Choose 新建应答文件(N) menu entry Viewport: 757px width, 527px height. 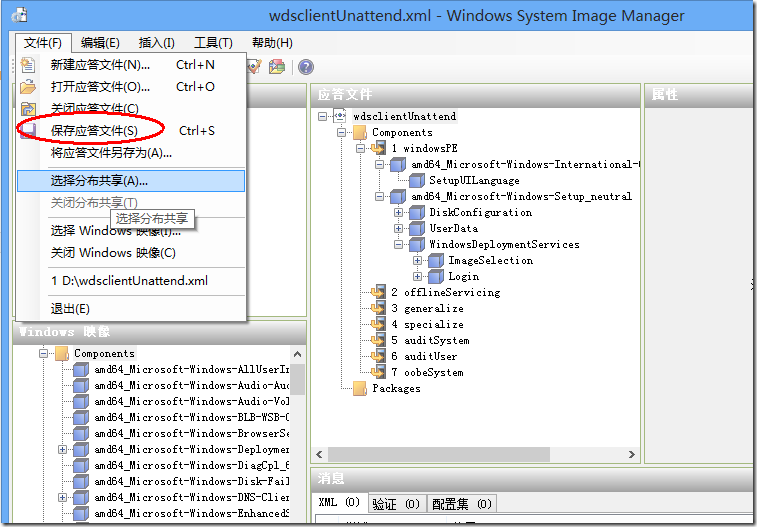tap(131, 65)
